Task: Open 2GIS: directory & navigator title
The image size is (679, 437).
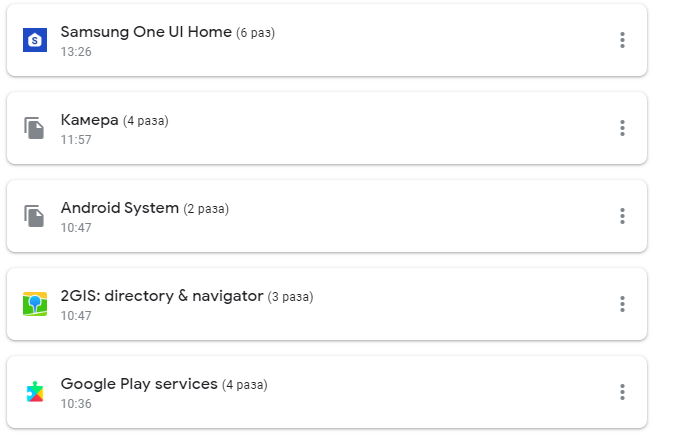Action: [162, 296]
